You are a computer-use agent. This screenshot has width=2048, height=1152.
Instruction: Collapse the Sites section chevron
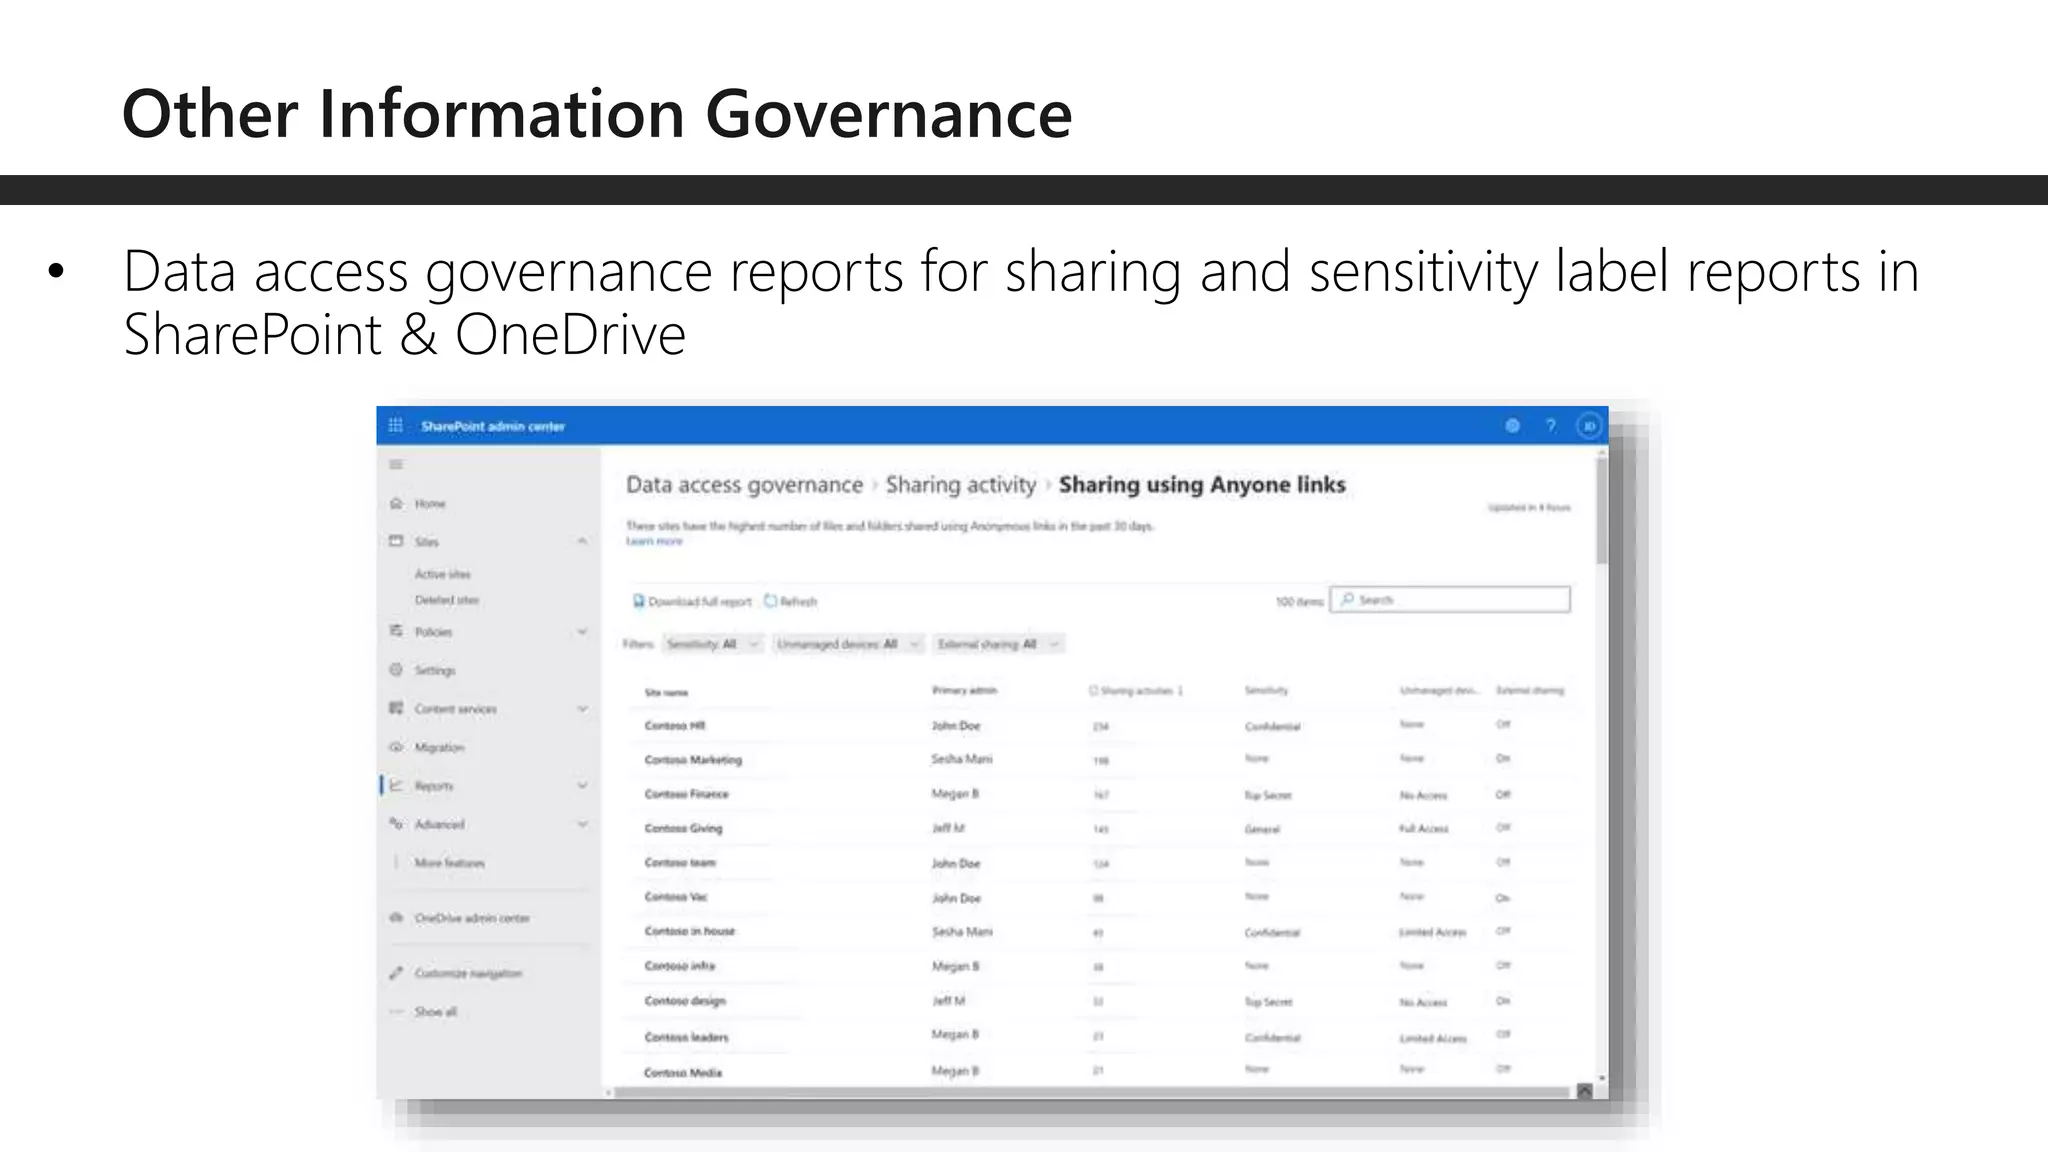[x=582, y=541]
